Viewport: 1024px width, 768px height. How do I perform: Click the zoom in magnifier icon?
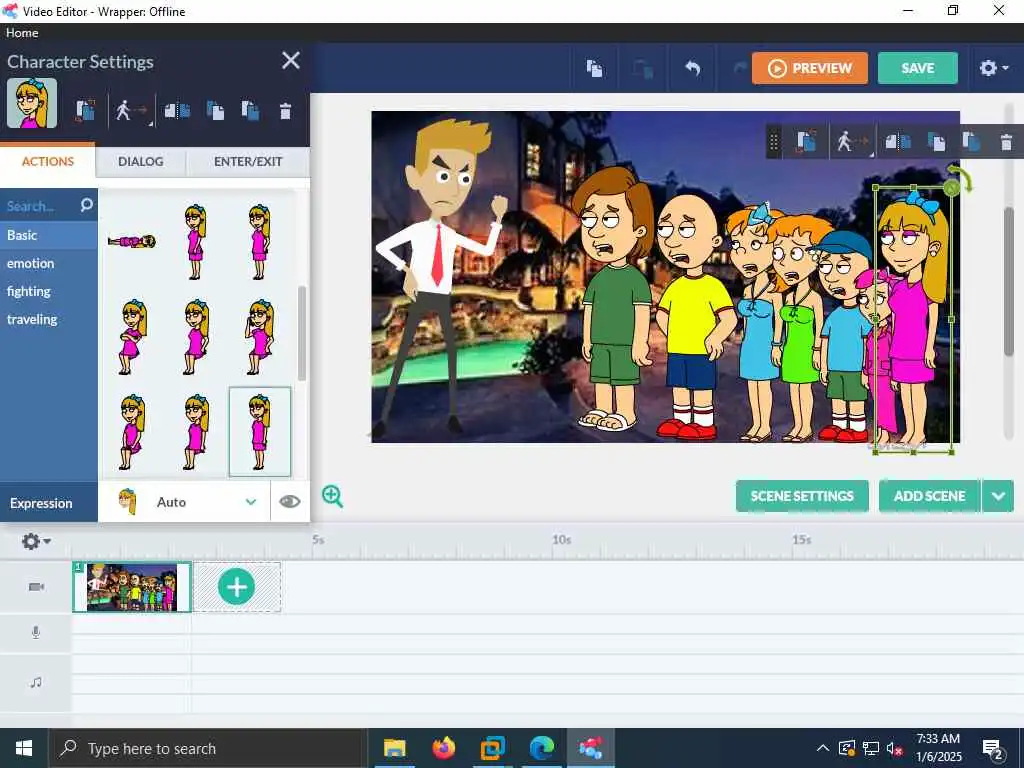tap(332, 496)
